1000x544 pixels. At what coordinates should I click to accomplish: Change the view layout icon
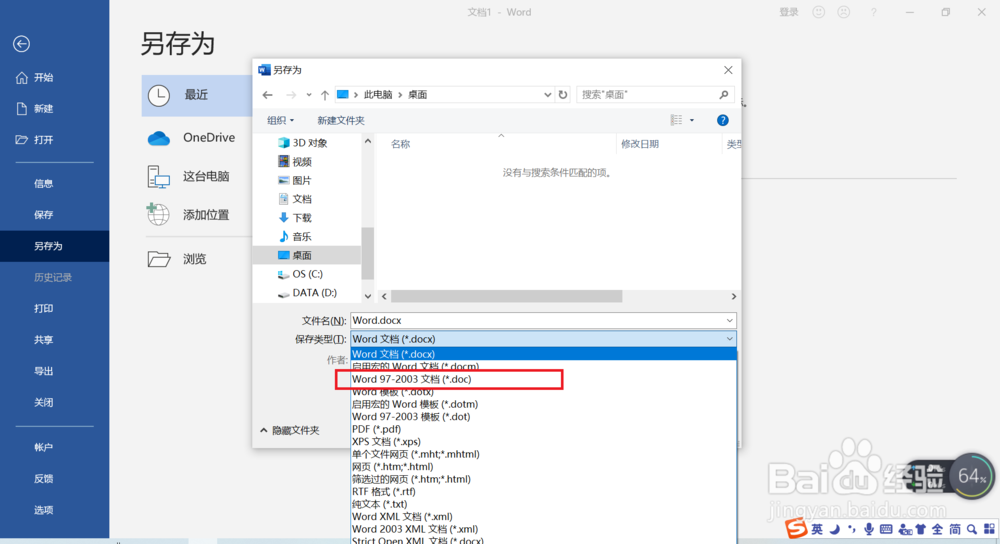click(676, 120)
